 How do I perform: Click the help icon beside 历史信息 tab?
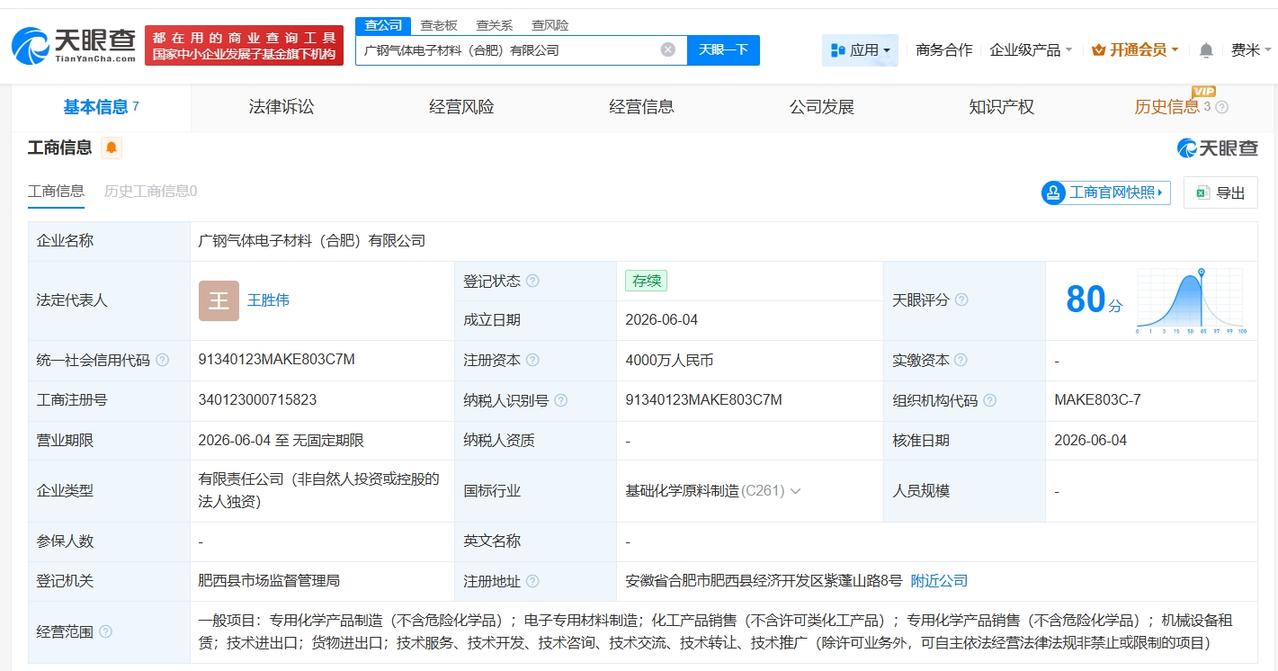click(1221, 108)
